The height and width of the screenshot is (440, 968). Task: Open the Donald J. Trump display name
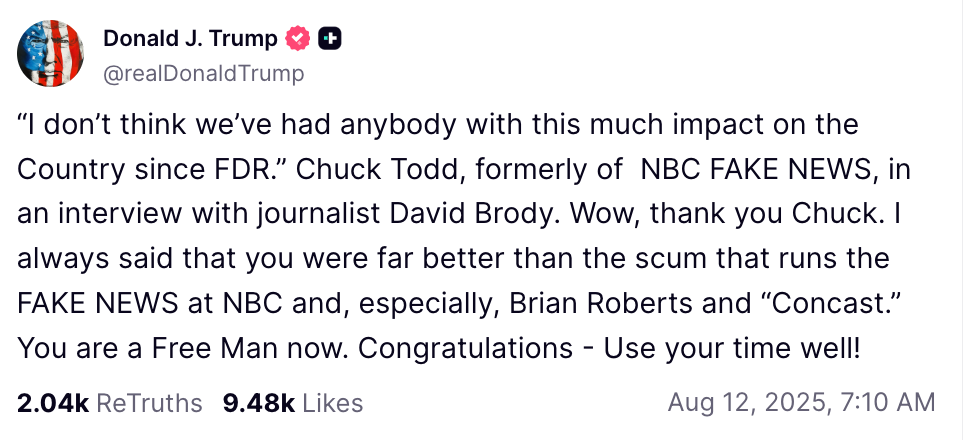pos(190,38)
